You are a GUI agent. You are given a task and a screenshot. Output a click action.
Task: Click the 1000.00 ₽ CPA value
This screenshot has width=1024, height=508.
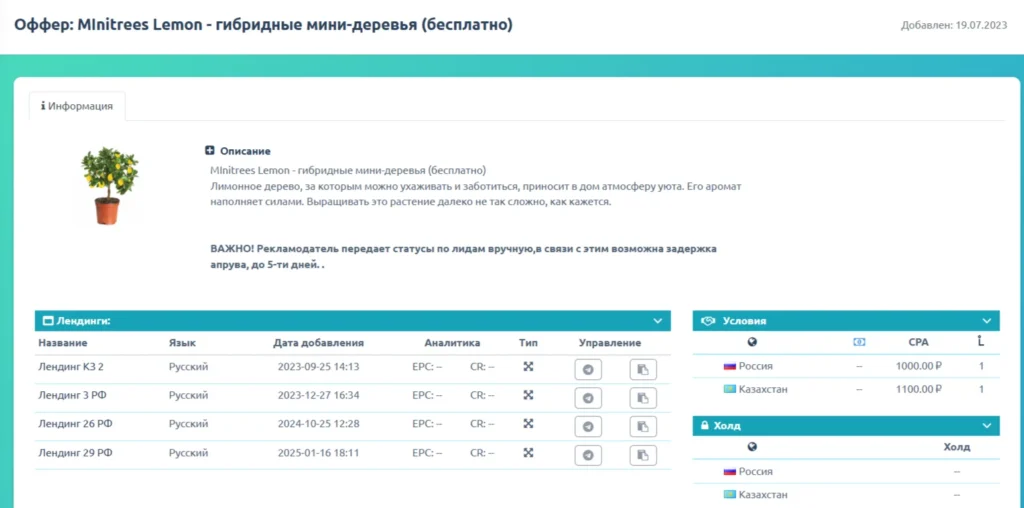coord(919,366)
